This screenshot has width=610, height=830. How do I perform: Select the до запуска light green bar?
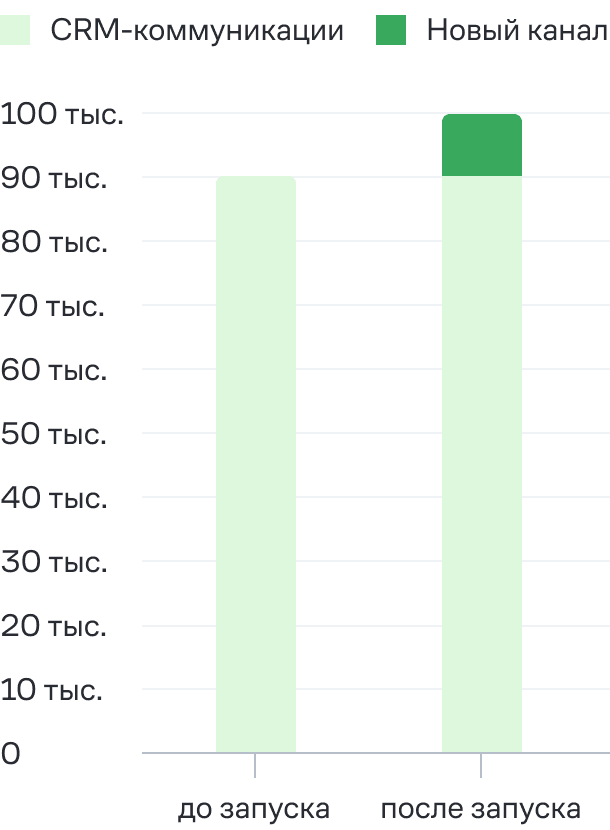tap(256, 464)
